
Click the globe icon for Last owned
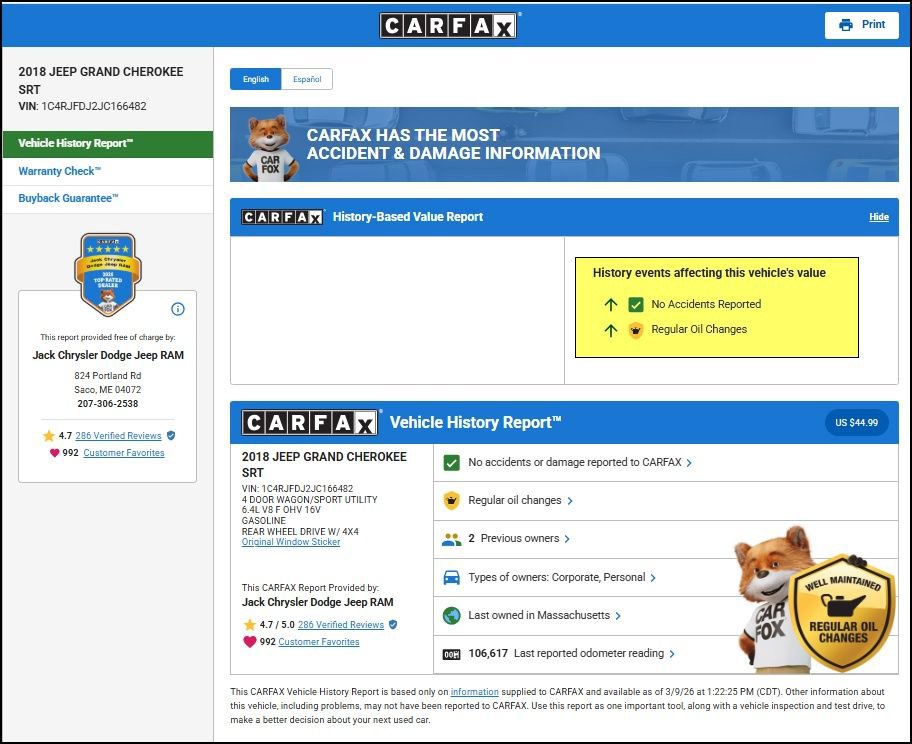(x=451, y=616)
